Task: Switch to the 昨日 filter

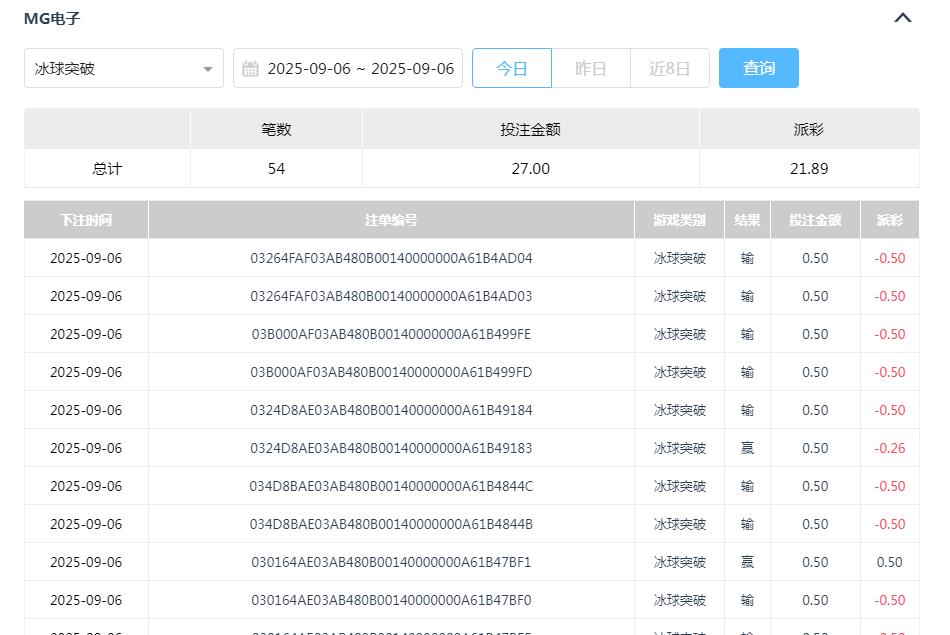Action: point(591,68)
